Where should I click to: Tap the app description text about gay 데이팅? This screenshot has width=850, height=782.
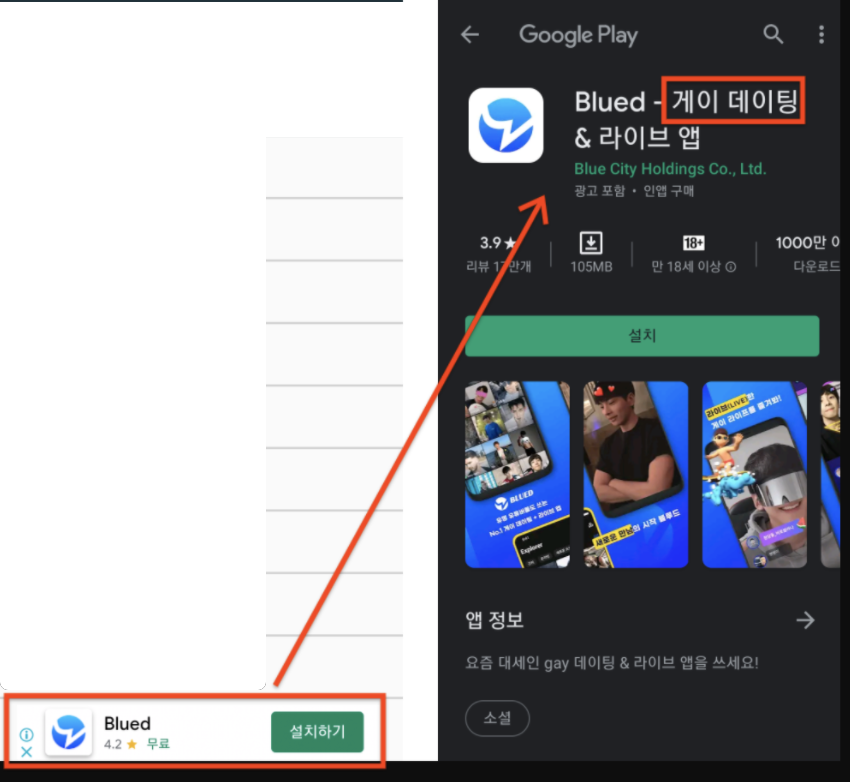tap(611, 663)
